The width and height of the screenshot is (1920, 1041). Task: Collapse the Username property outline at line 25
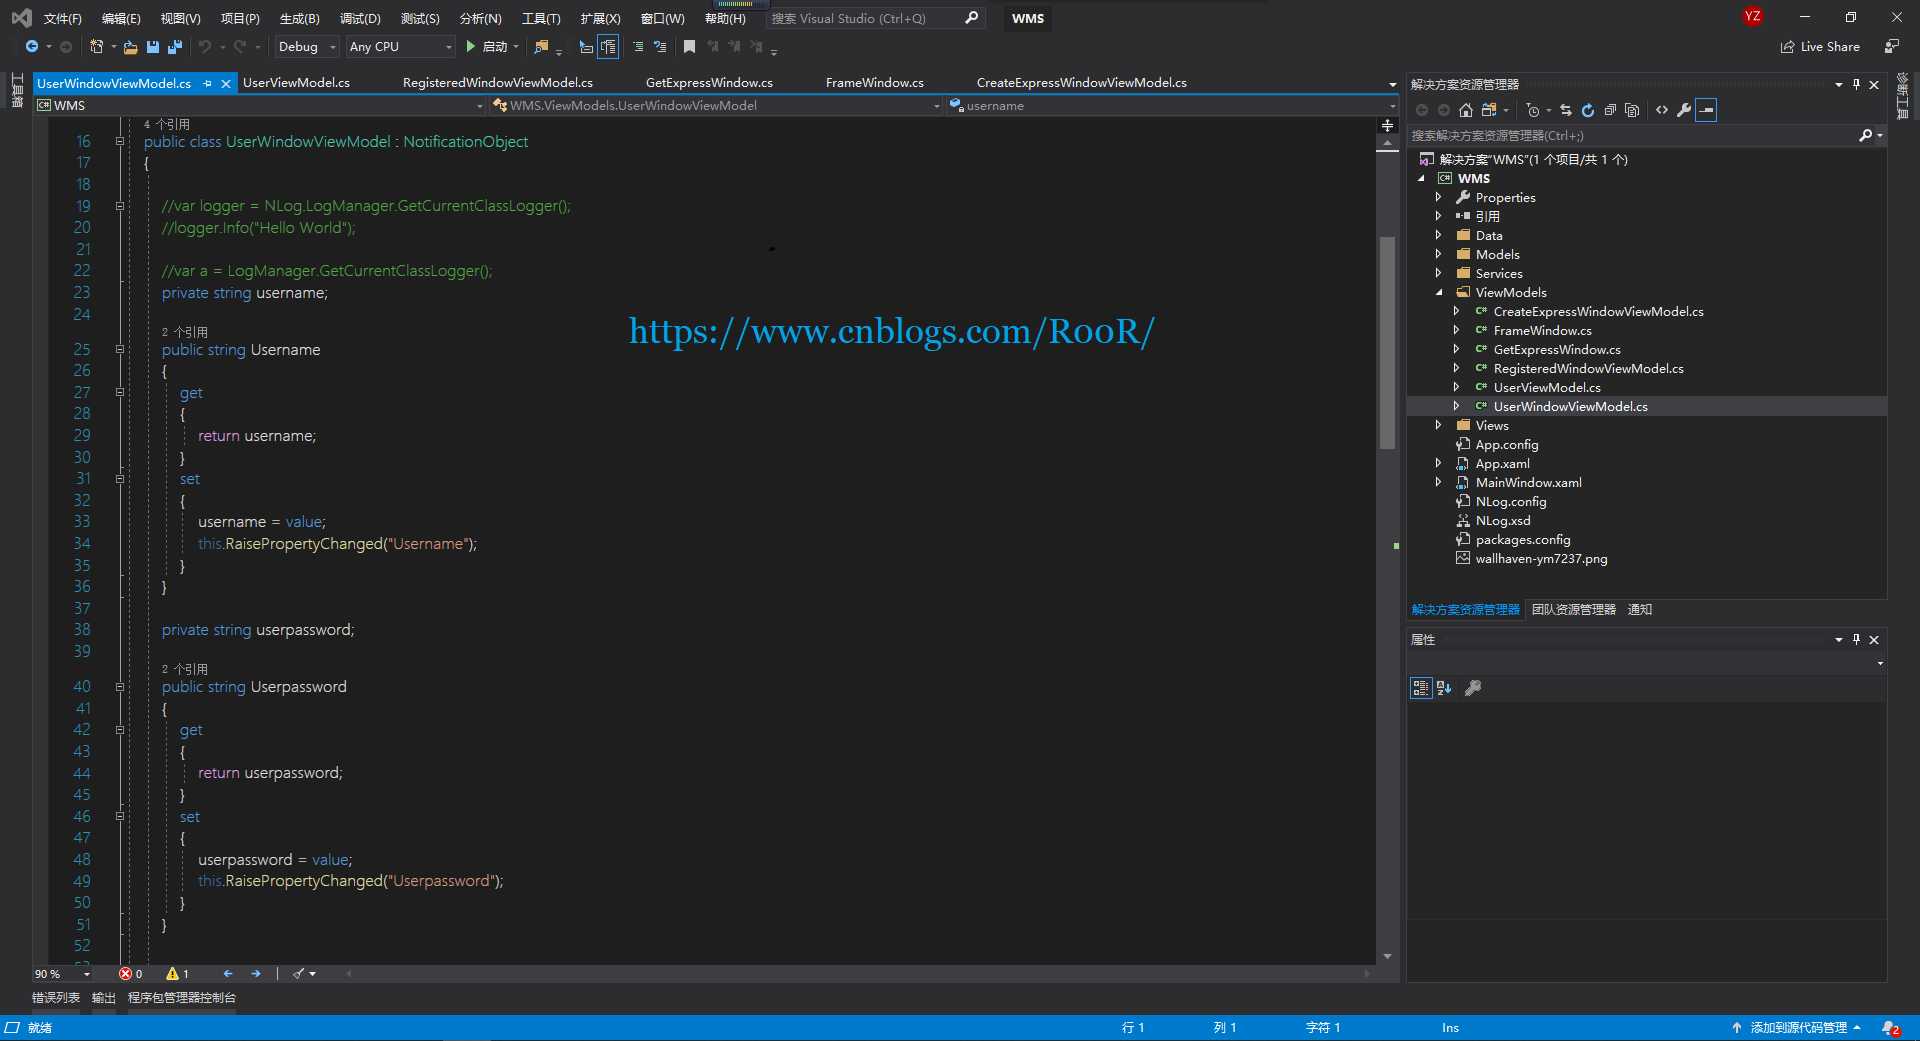120,350
